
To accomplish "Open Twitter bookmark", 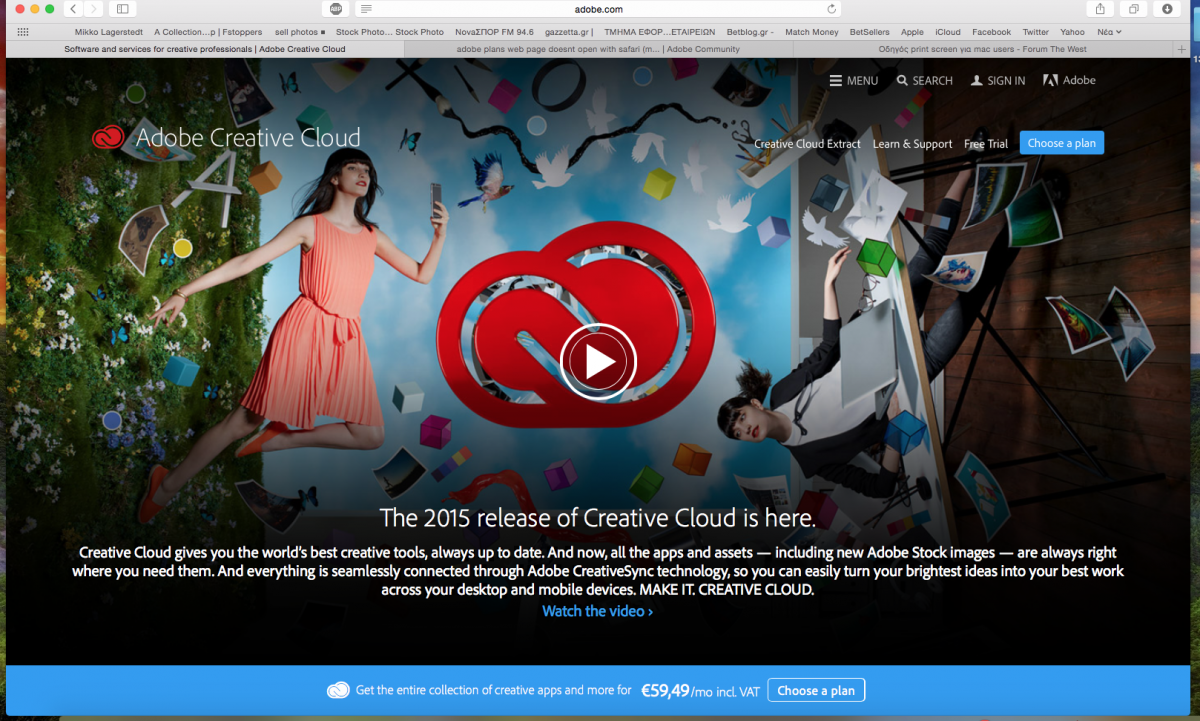I will [x=1036, y=32].
